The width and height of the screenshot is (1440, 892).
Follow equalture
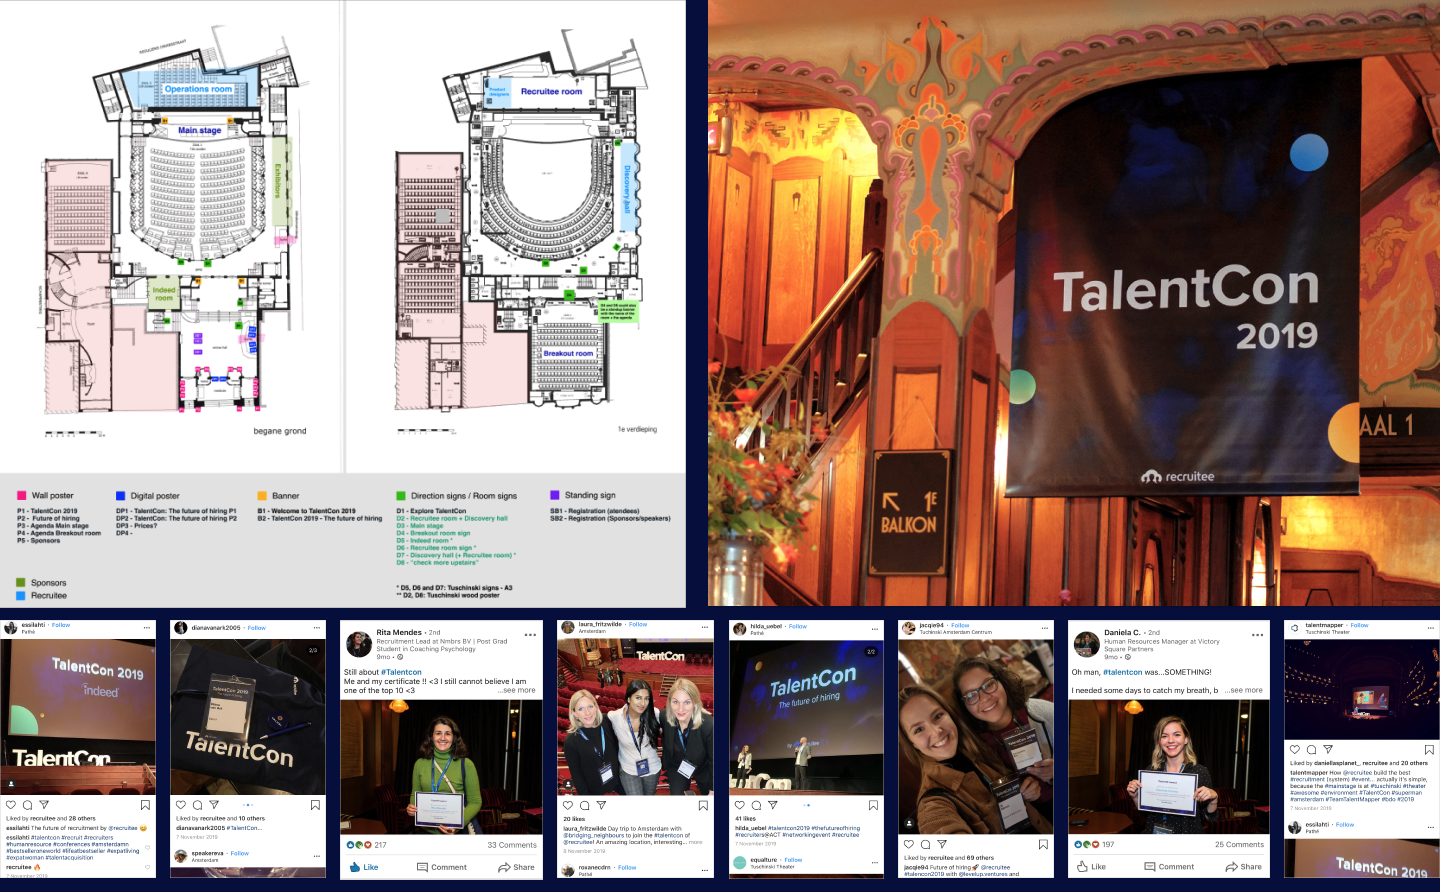(x=793, y=860)
